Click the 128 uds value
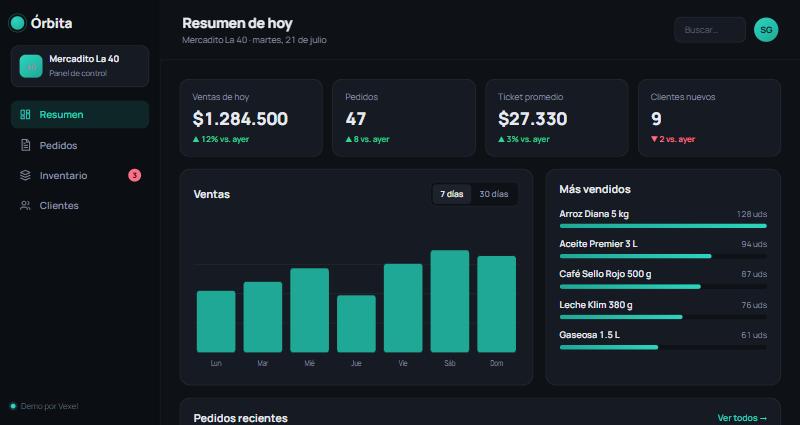800x425 pixels. [x=752, y=214]
